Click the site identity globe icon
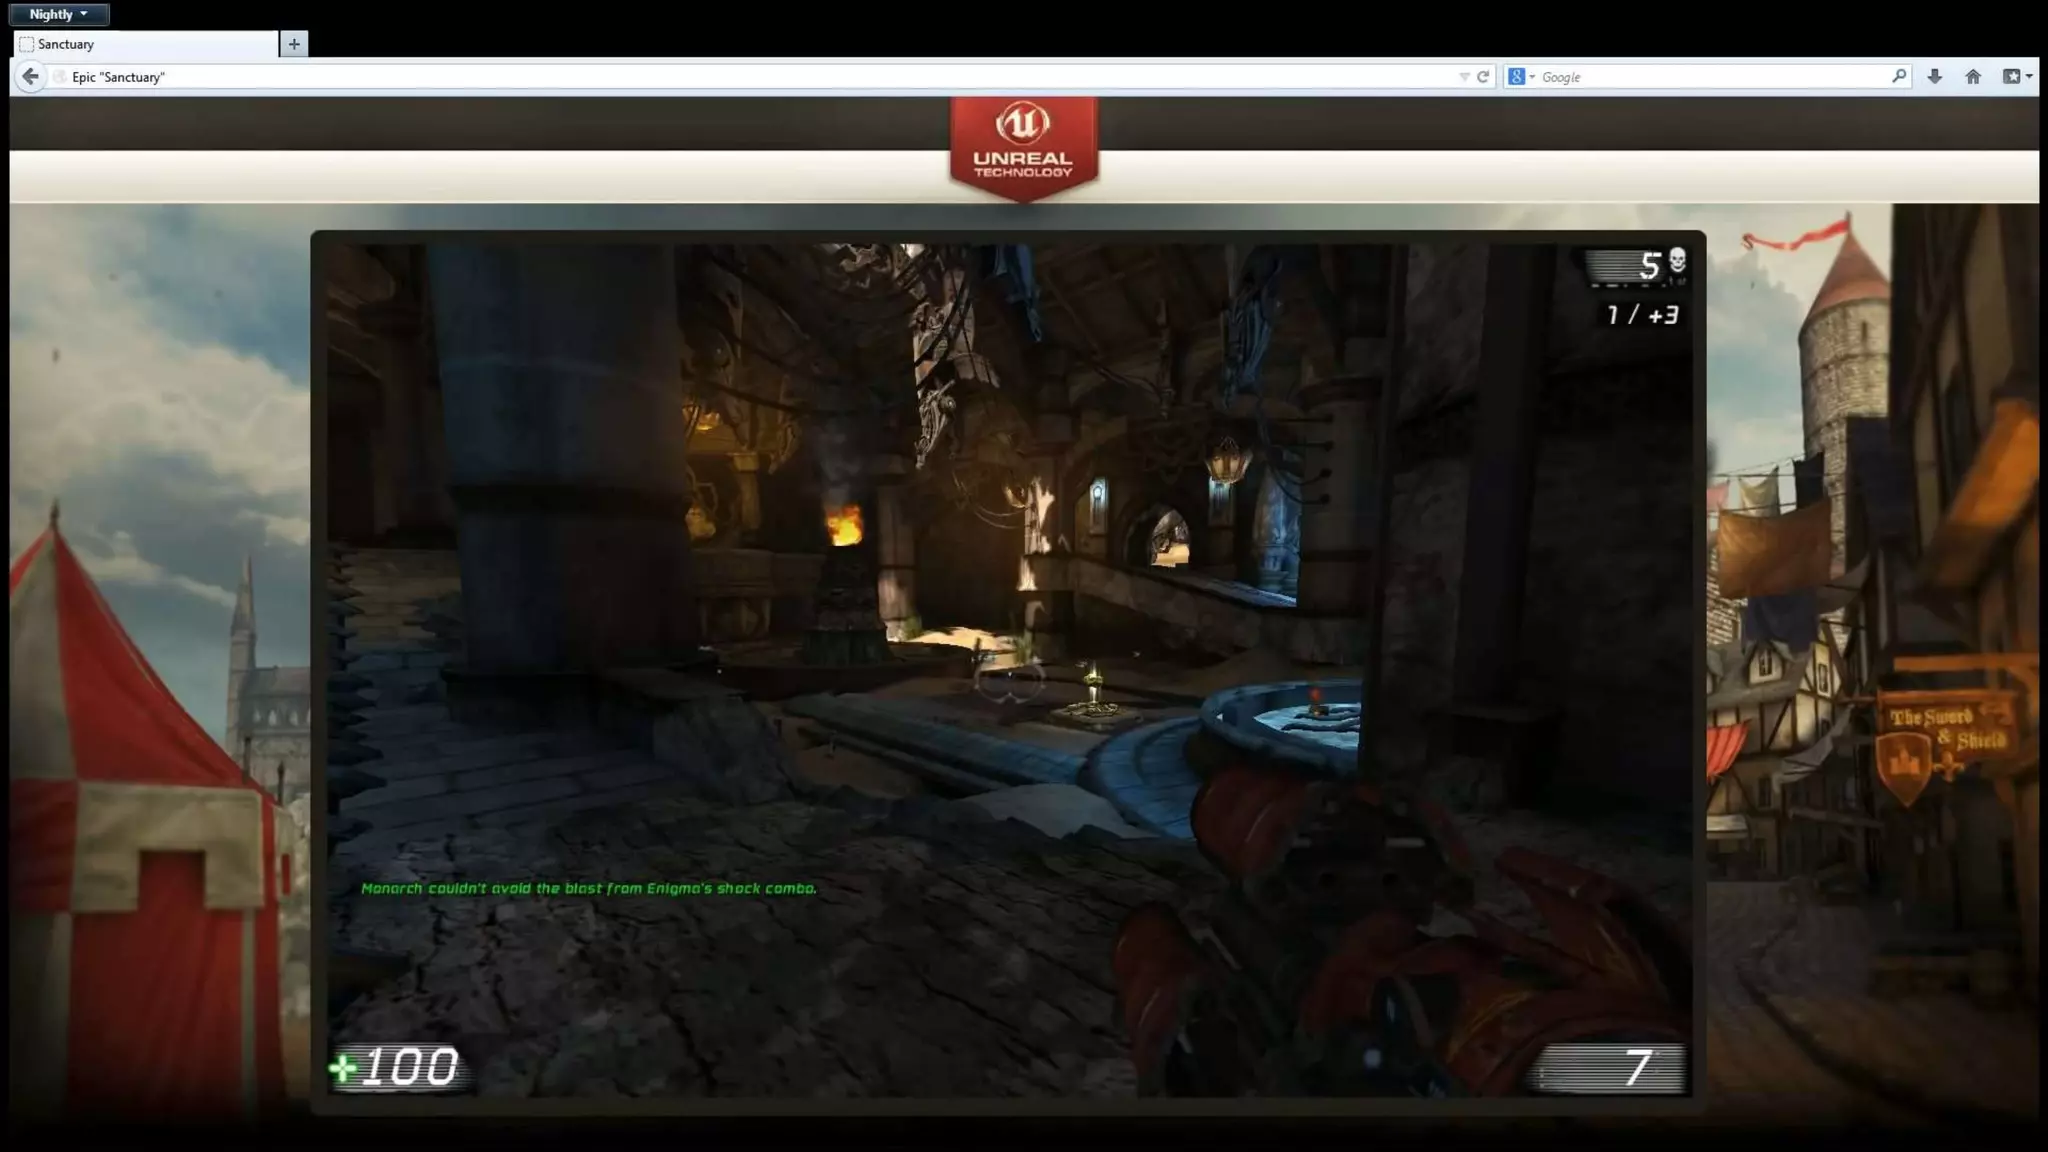Image resolution: width=2048 pixels, height=1152 pixels. pyautogui.click(x=60, y=77)
